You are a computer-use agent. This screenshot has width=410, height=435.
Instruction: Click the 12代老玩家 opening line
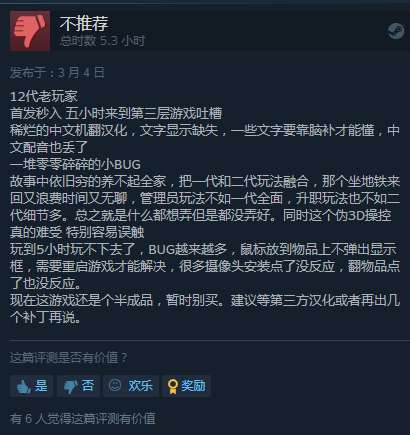(44, 97)
